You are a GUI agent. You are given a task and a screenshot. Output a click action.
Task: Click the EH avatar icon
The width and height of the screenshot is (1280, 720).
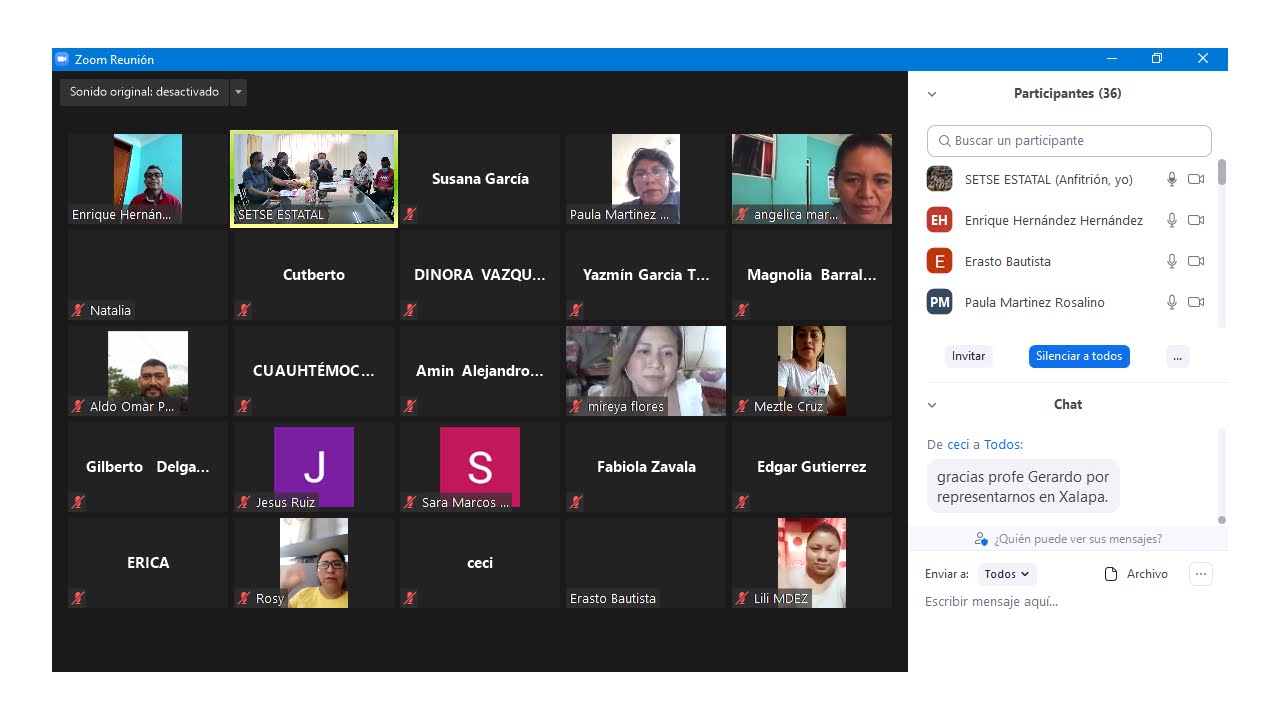pyautogui.click(x=939, y=220)
